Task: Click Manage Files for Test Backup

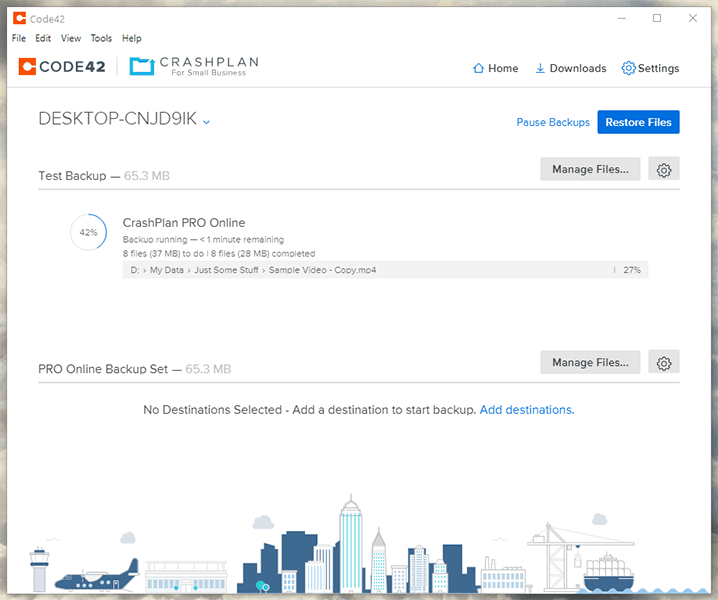Action: 590,170
